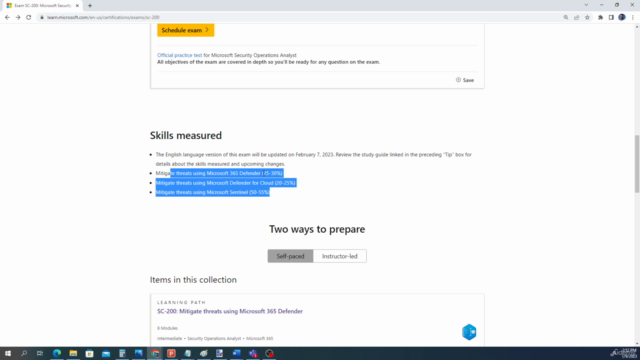Click the Defender for Cloud (20-25%) line
Image resolution: width=640 pixels, height=360 pixels.
click(225, 183)
